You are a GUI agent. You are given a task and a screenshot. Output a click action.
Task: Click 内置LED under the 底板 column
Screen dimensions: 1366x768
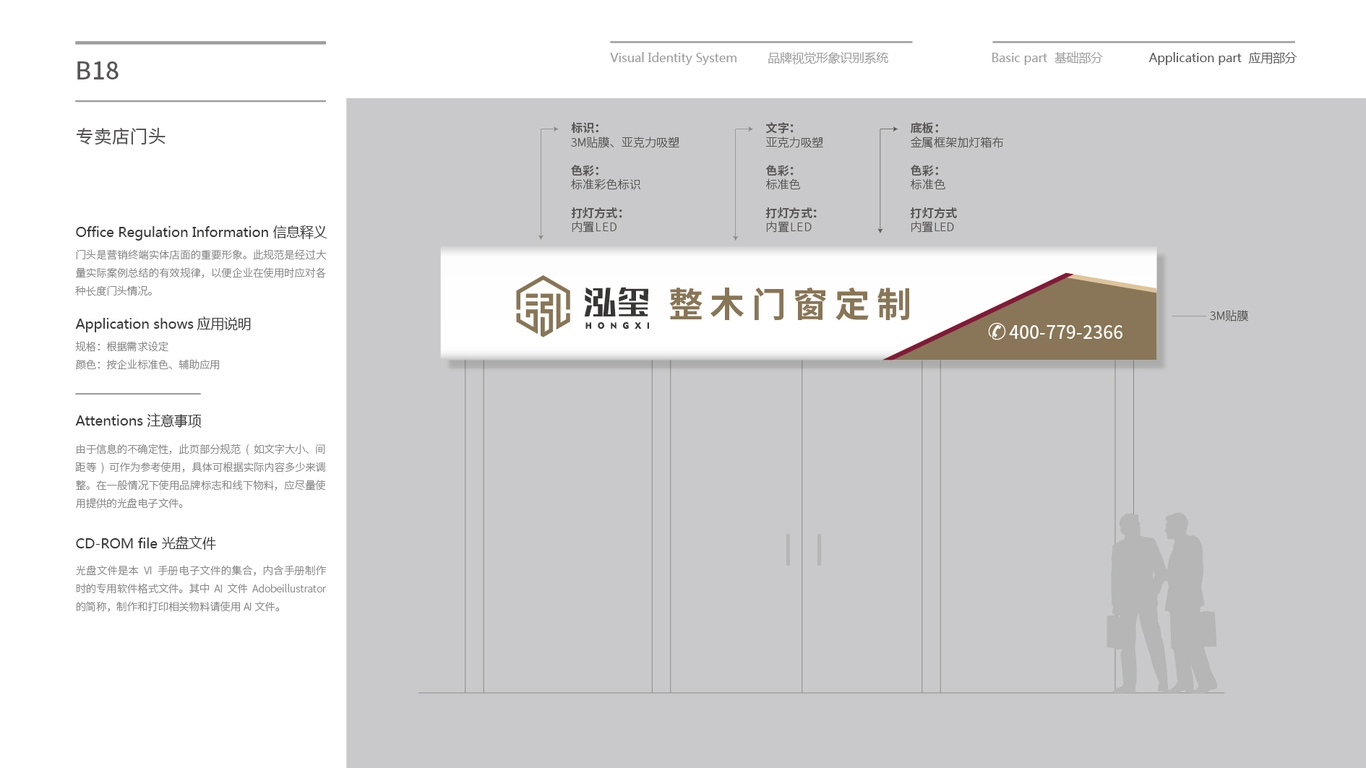coord(932,227)
